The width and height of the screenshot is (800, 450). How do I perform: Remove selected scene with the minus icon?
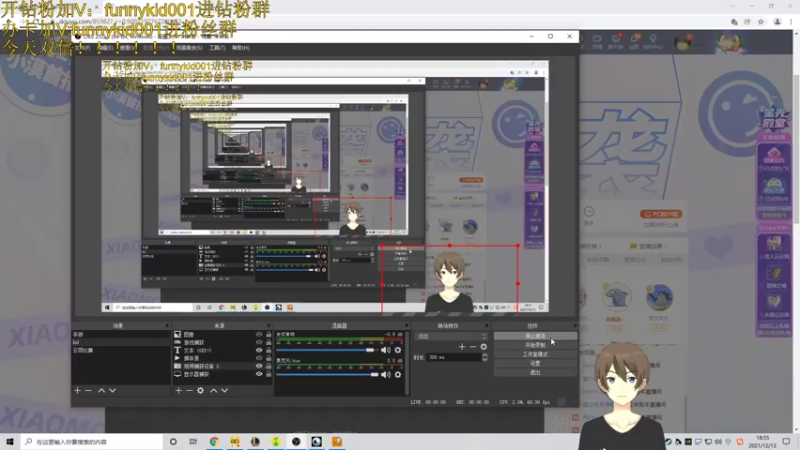[x=88, y=390]
